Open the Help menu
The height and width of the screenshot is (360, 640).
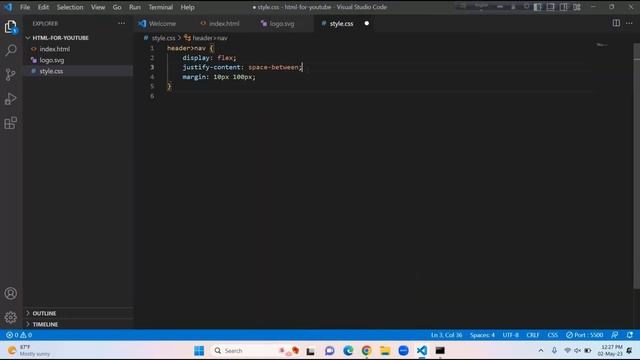coord(187,7)
